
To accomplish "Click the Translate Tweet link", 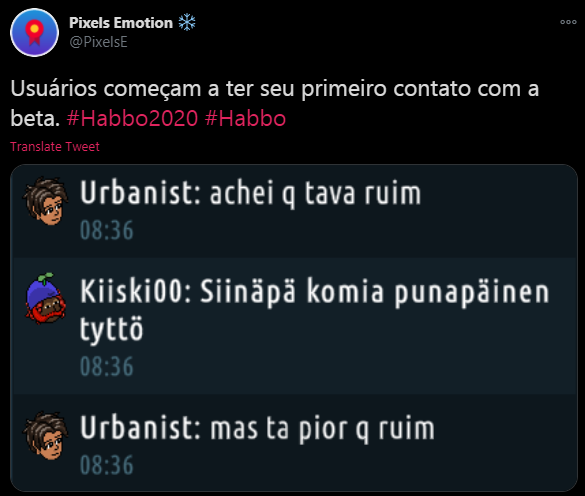I will point(55,147).
